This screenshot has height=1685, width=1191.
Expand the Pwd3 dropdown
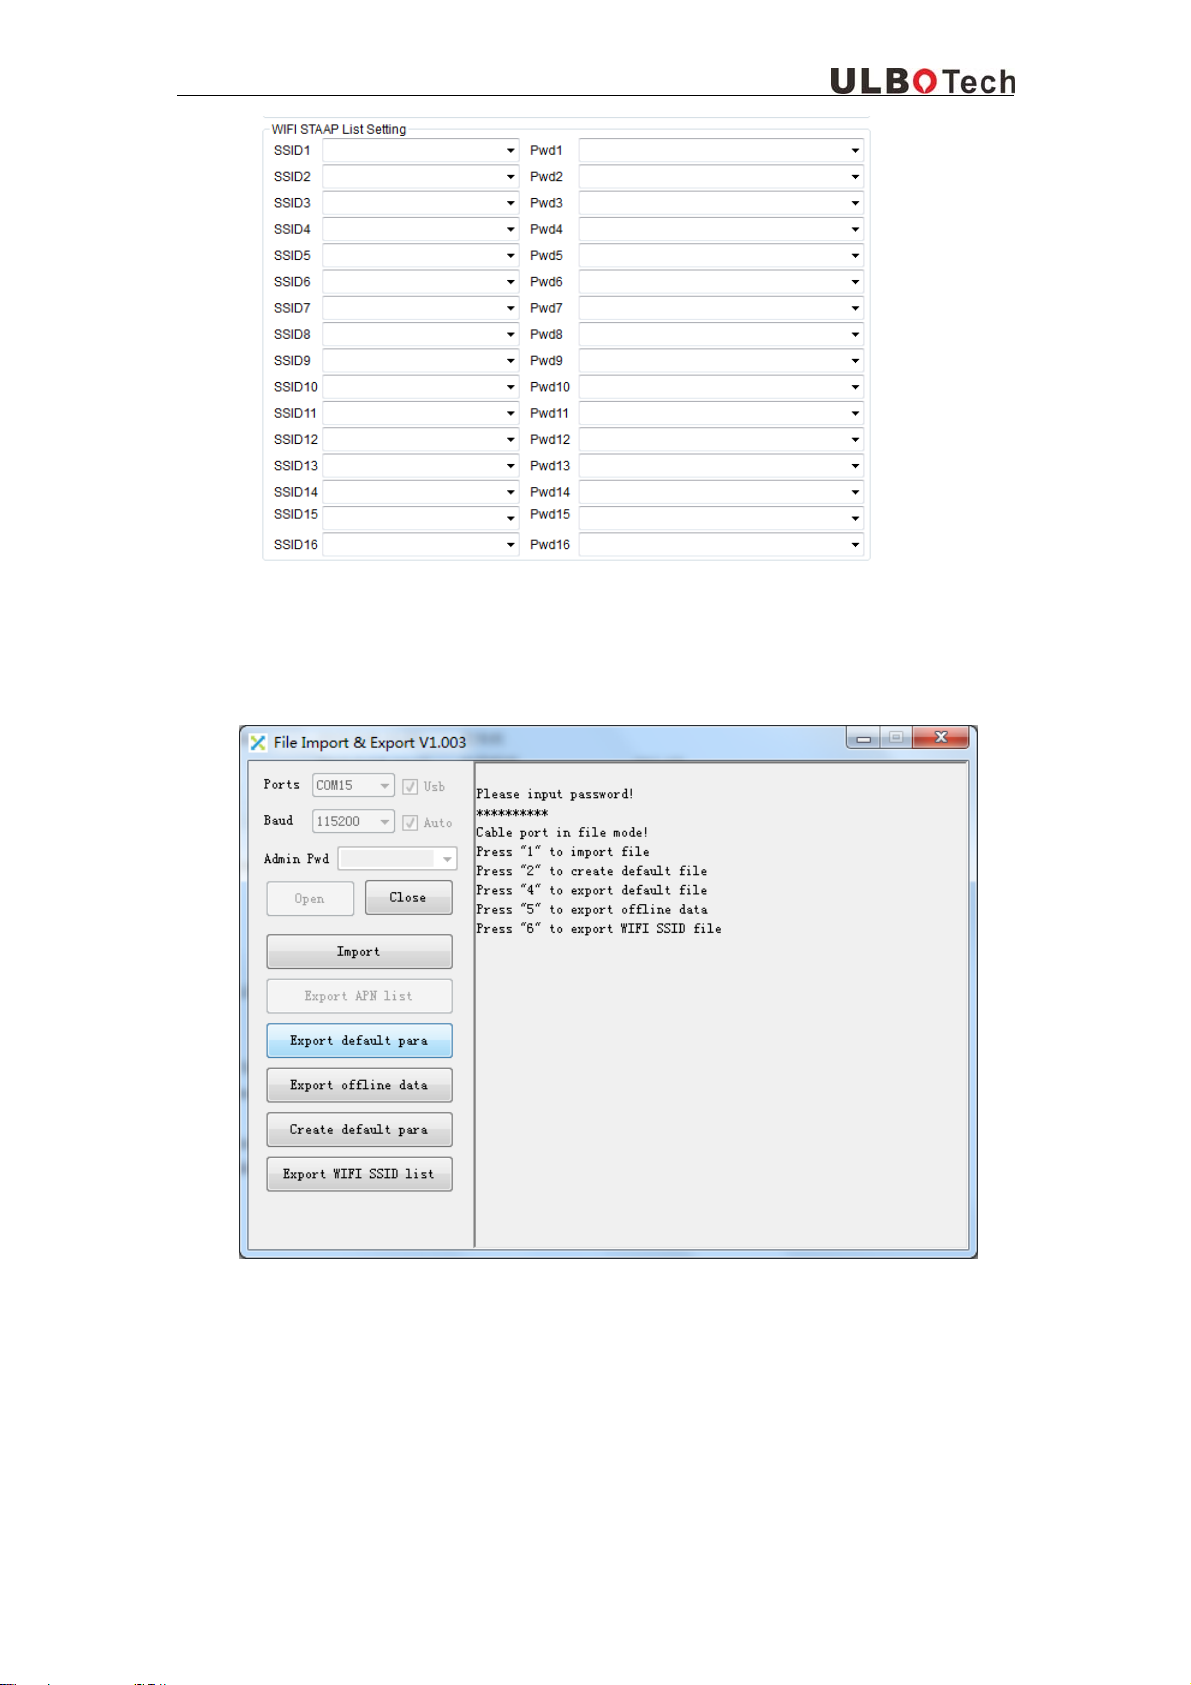[x=855, y=203]
